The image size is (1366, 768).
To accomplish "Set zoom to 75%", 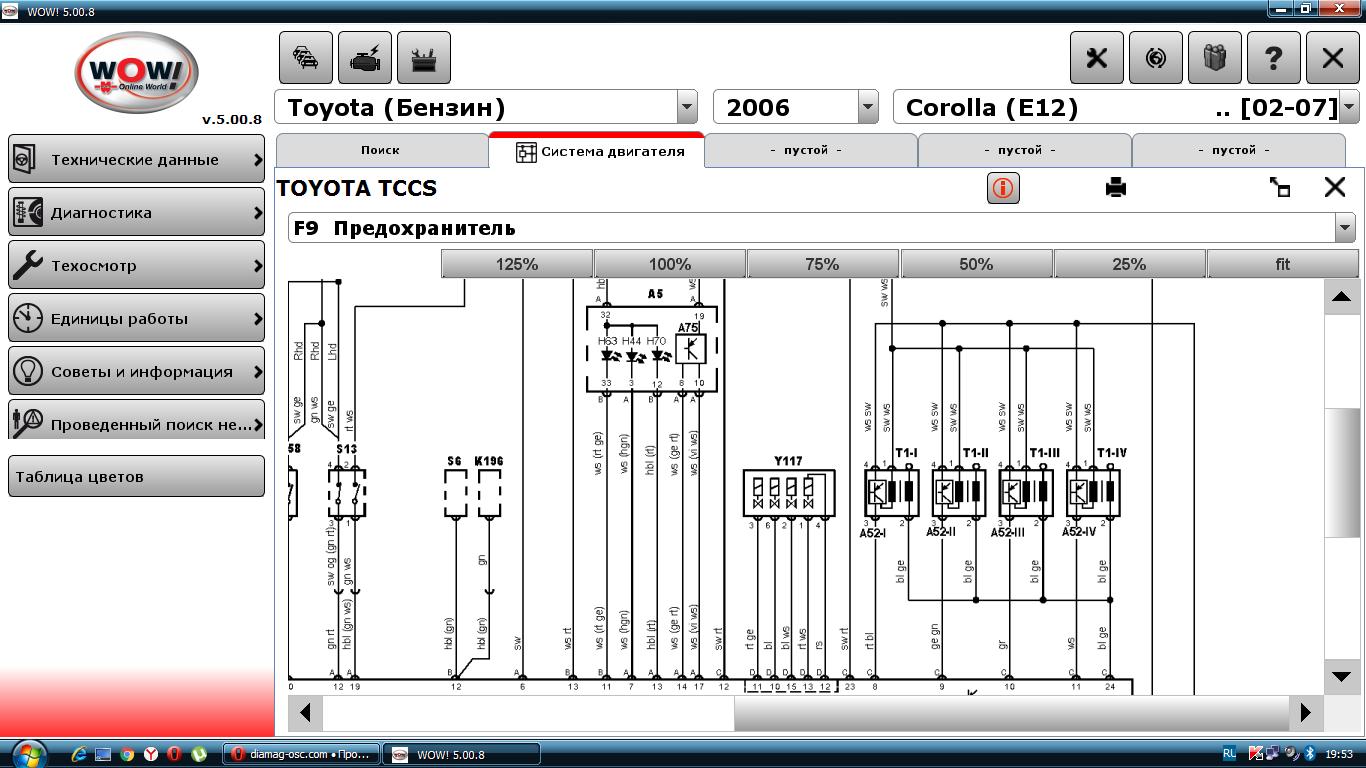I will point(823,264).
